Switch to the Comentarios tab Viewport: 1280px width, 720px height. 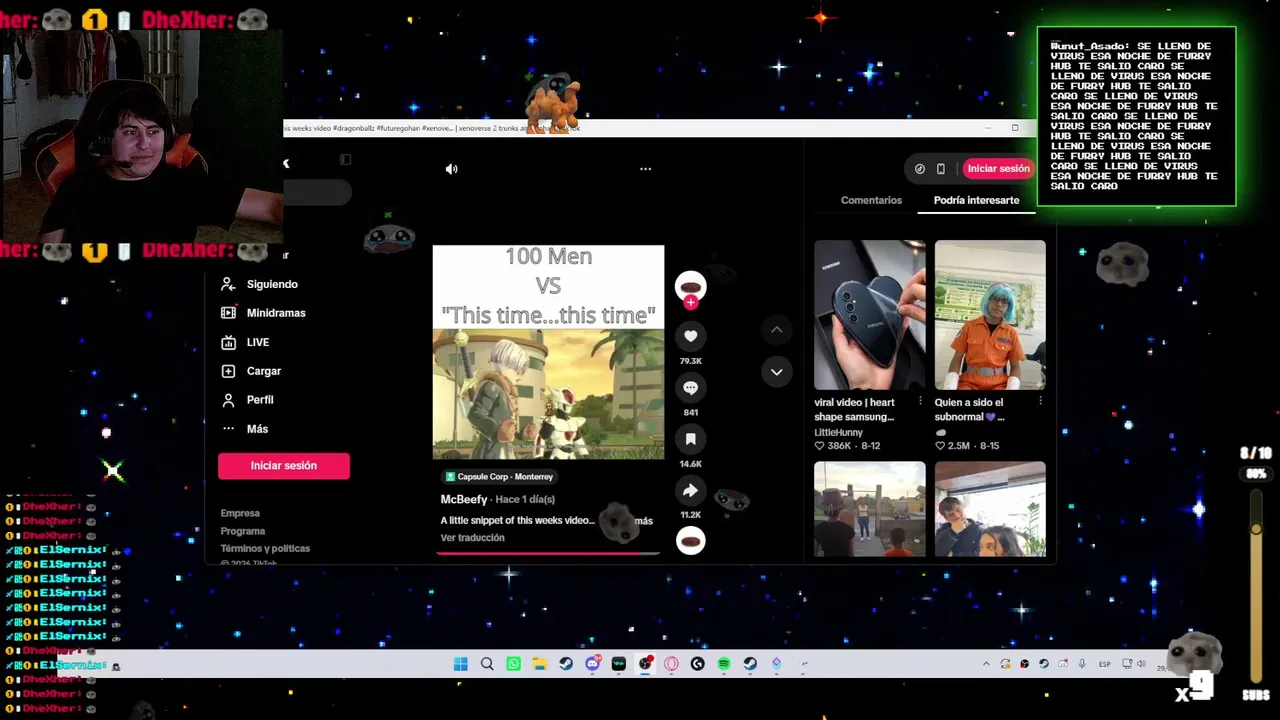[x=871, y=200]
